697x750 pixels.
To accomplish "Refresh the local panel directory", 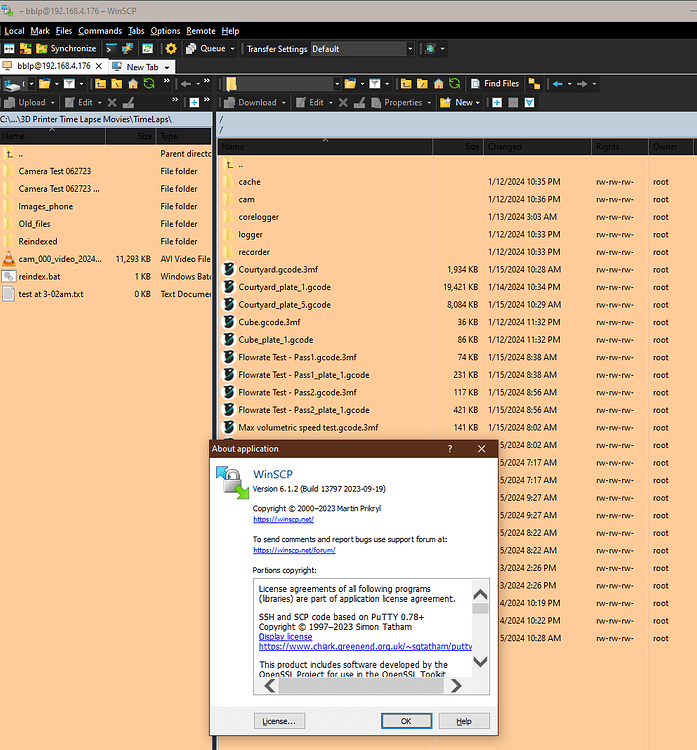I will (149, 84).
